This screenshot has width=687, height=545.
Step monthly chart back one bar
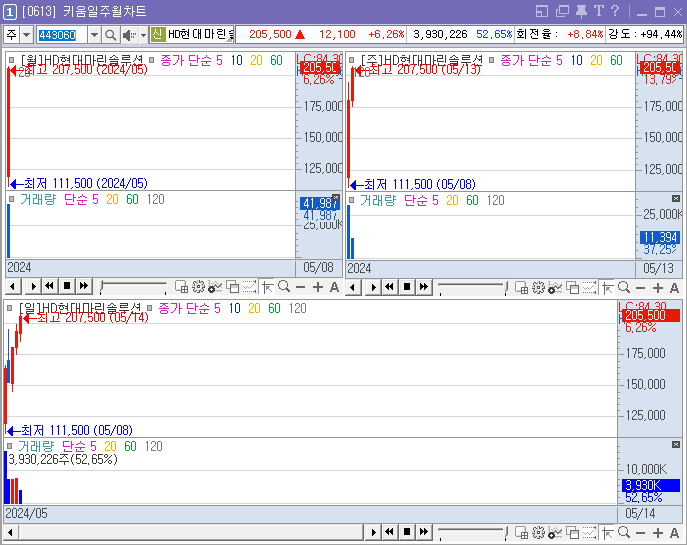(13, 287)
